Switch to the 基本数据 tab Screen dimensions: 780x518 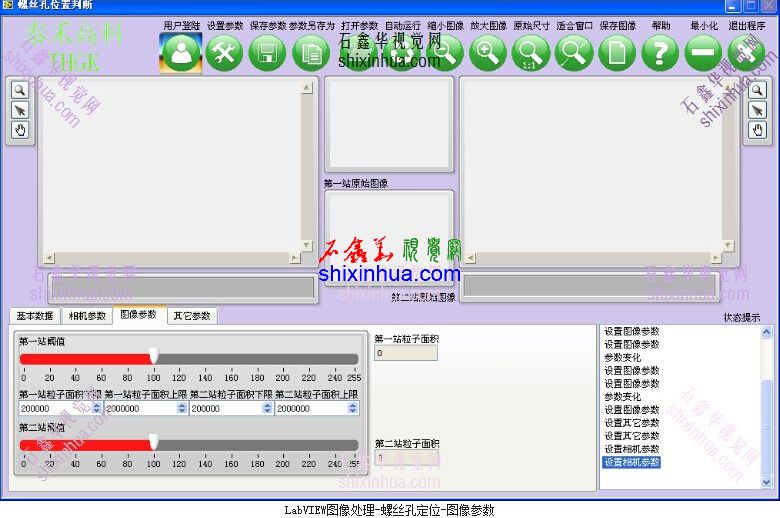35,316
